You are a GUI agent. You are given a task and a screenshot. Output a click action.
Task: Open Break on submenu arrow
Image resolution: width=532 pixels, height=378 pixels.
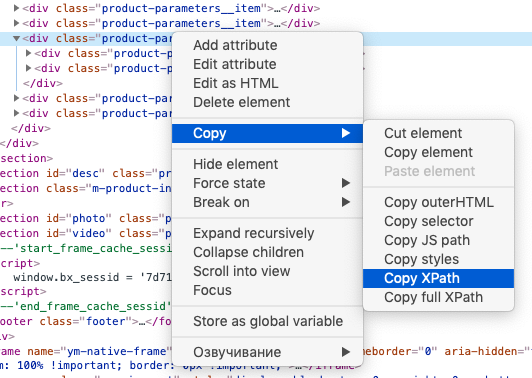point(346,202)
